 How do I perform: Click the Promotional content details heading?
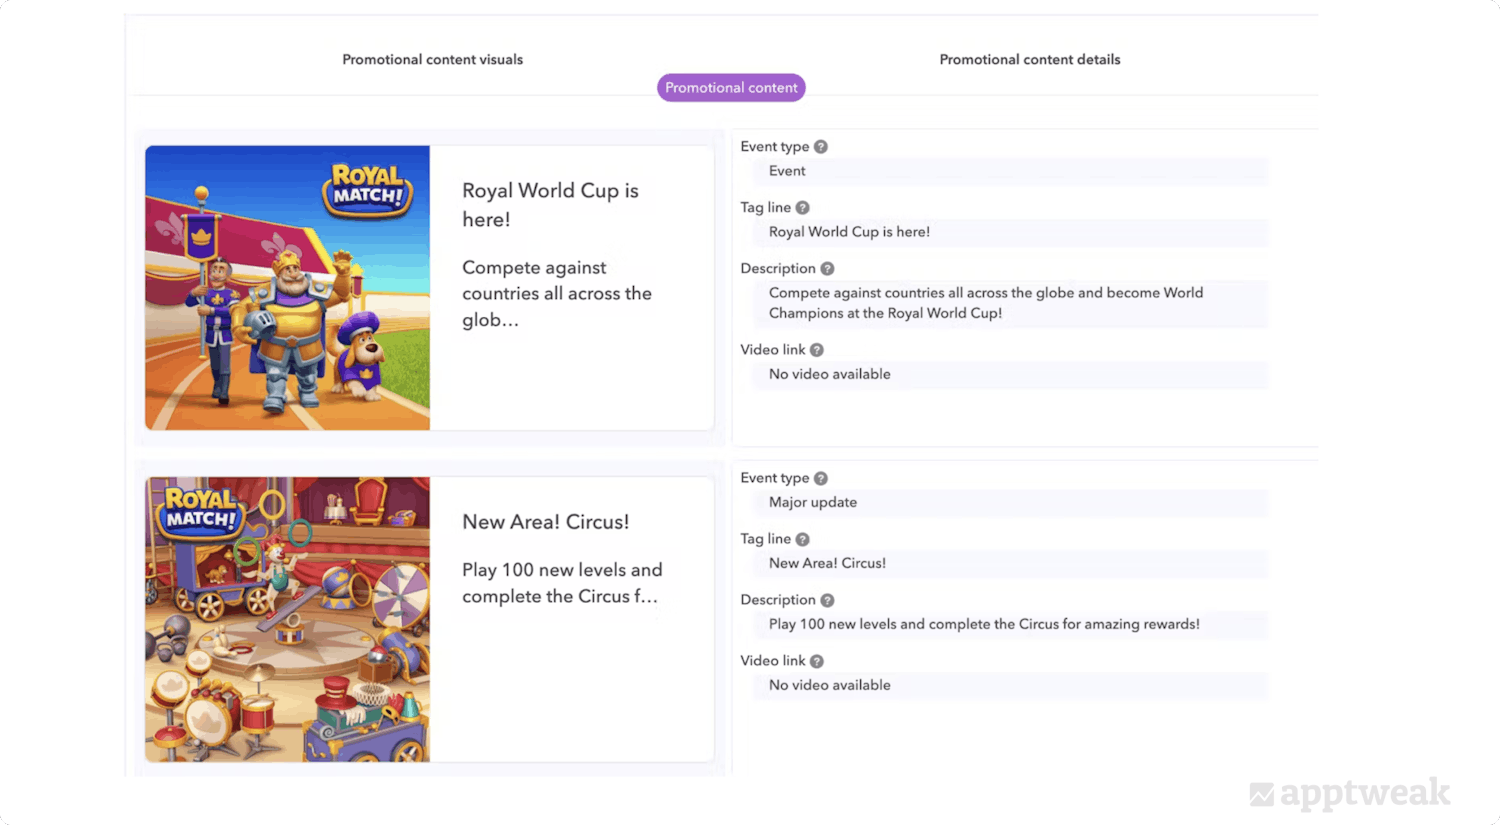pyautogui.click(x=1030, y=59)
